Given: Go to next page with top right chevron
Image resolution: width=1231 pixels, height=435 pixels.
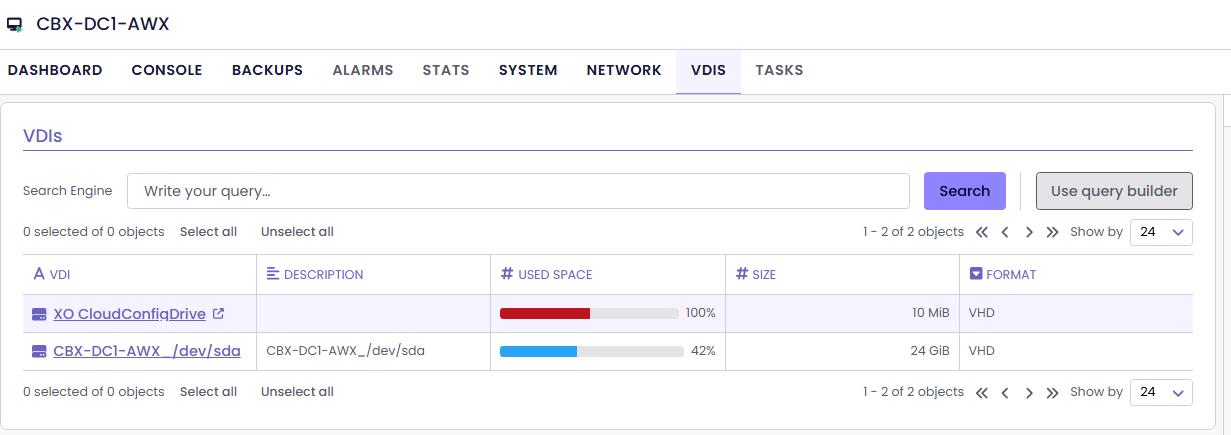Looking at the screenshot, I should [1029, 232].
